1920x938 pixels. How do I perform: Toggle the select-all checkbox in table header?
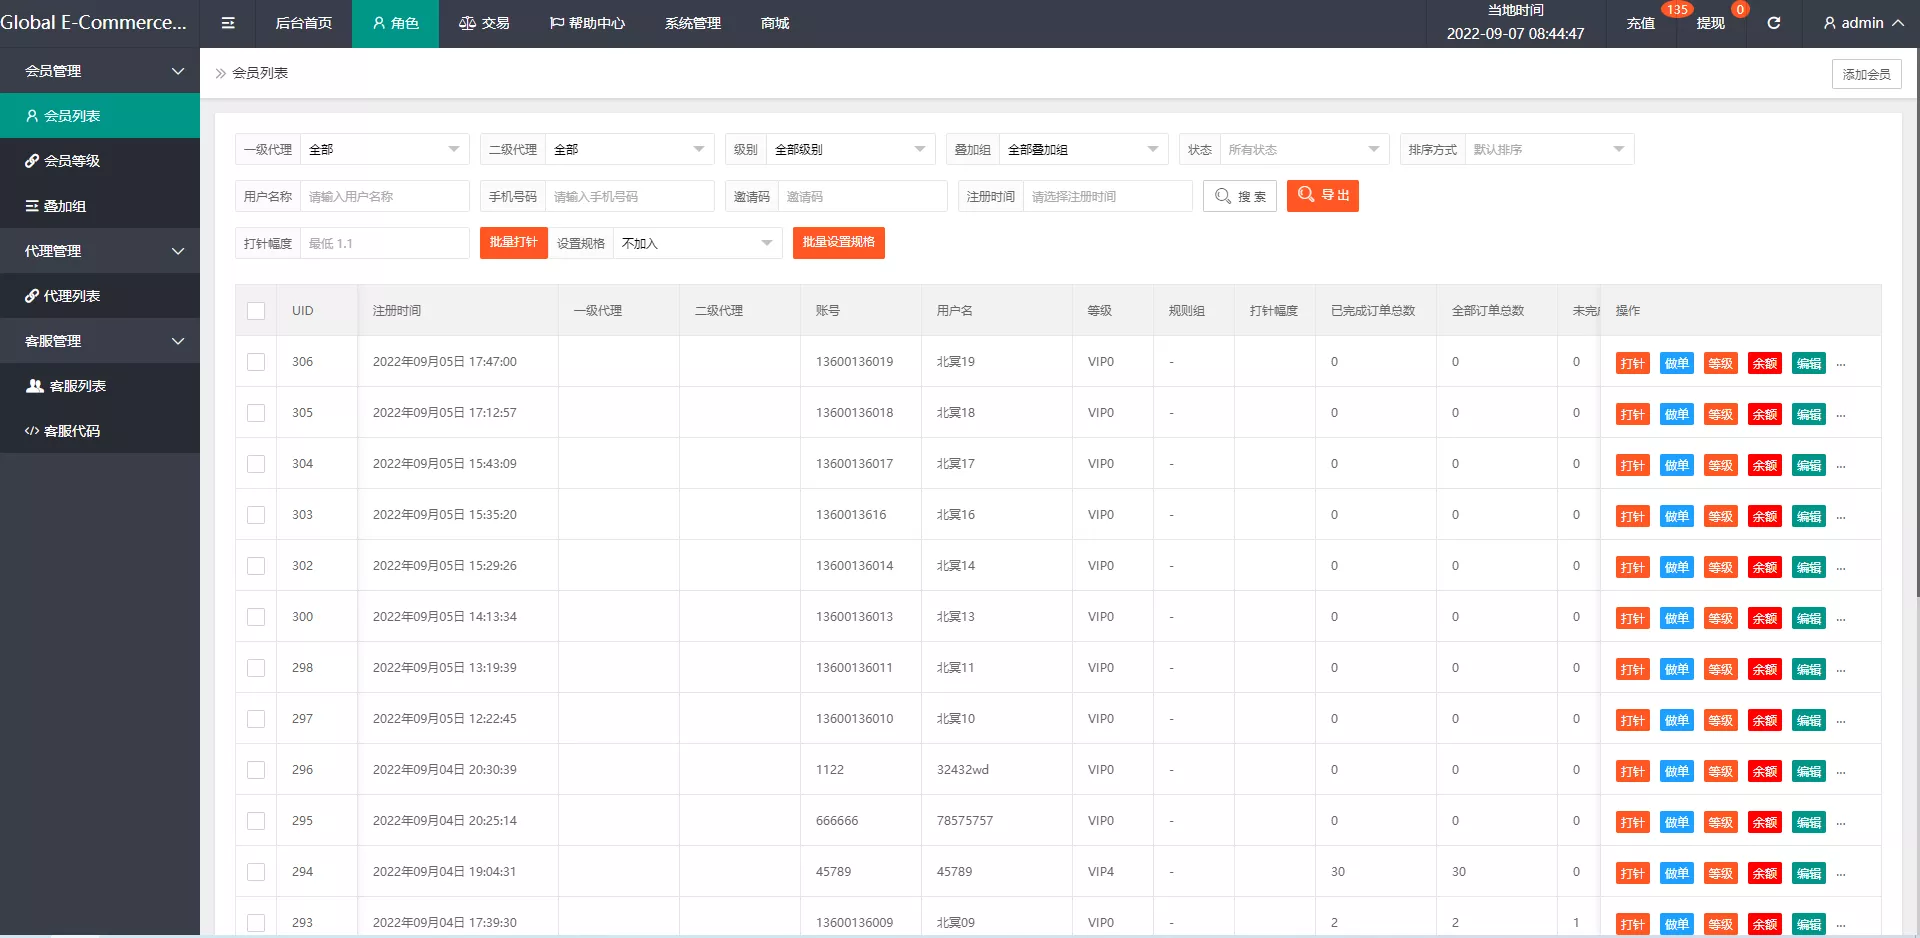tap(256, 311)
